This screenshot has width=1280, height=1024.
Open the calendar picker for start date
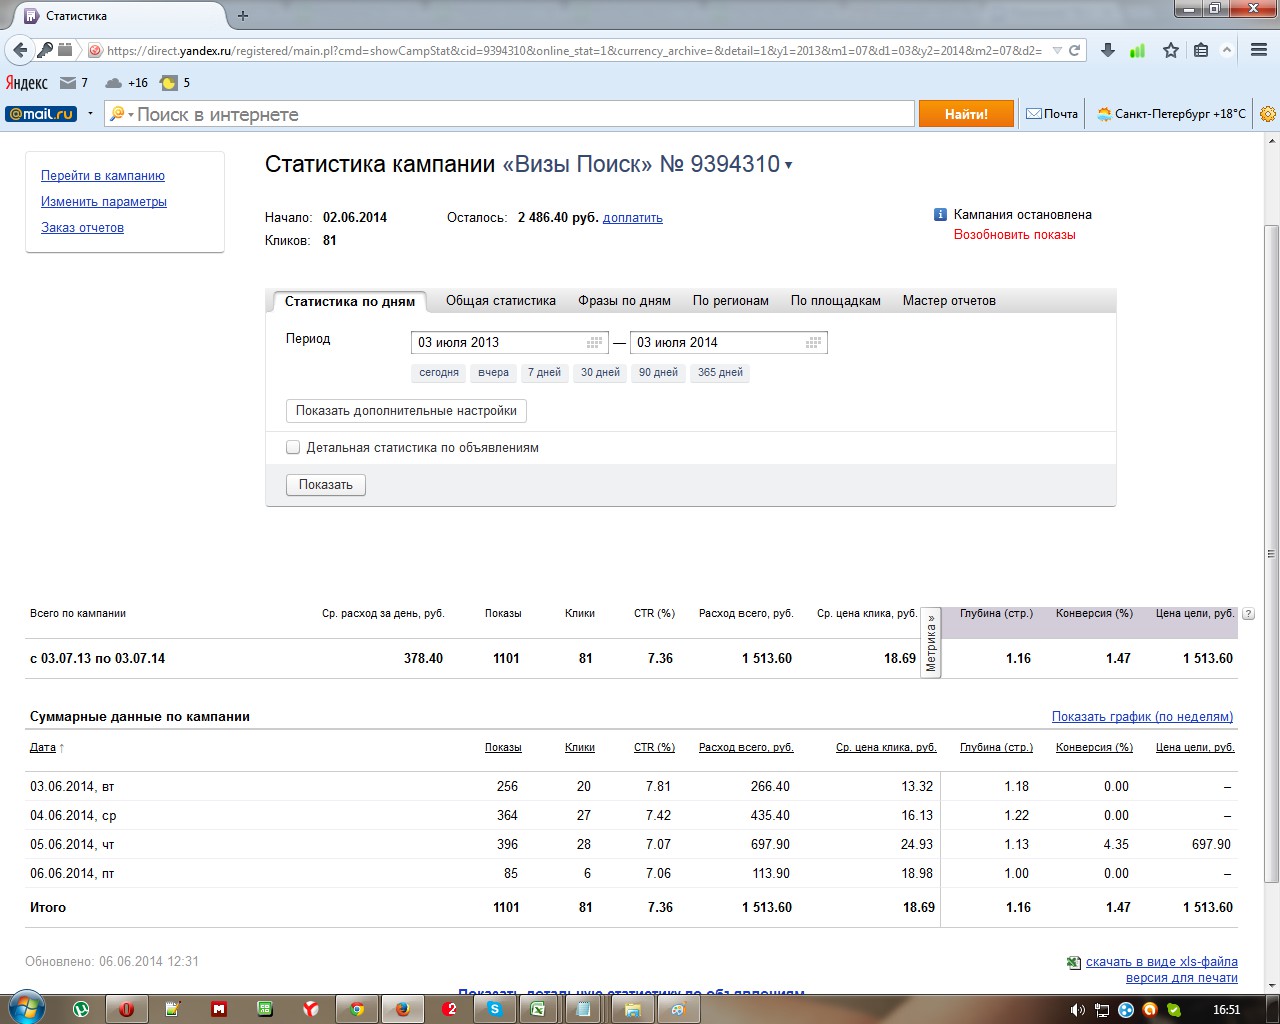click(x=595, y=342)
